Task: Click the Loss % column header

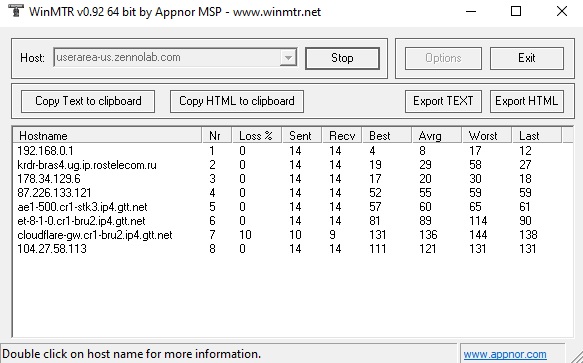Action: tap(257, 136)
